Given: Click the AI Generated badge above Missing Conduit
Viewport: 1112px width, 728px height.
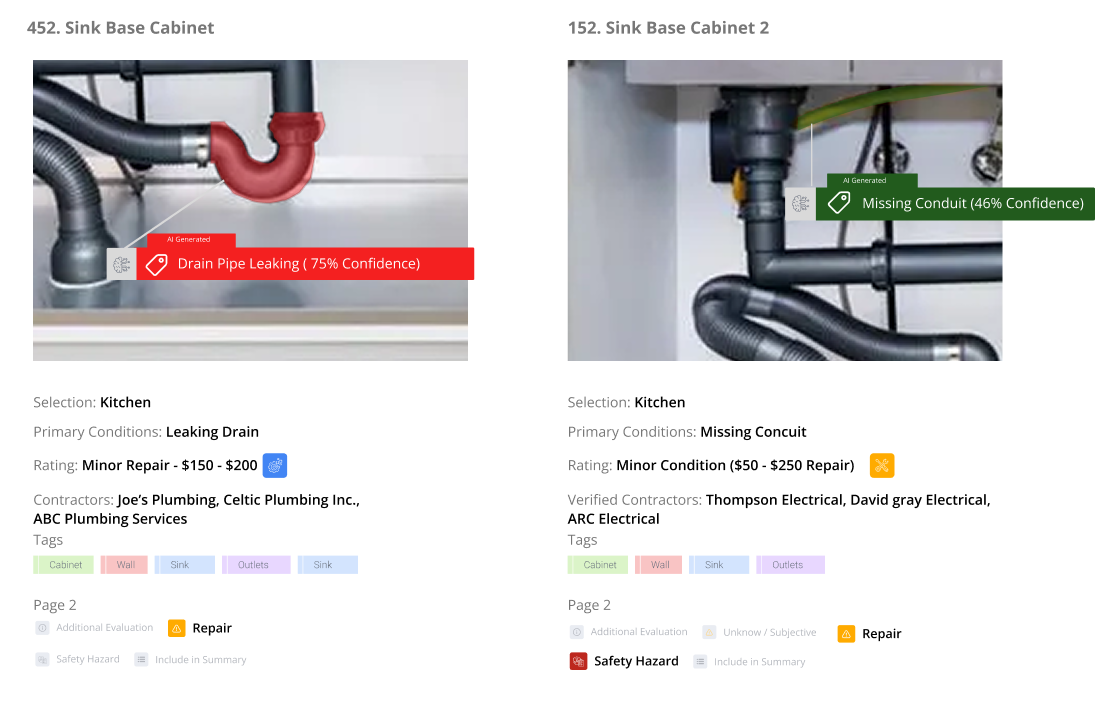Looking at the screenshot, I should click(872, 181).
